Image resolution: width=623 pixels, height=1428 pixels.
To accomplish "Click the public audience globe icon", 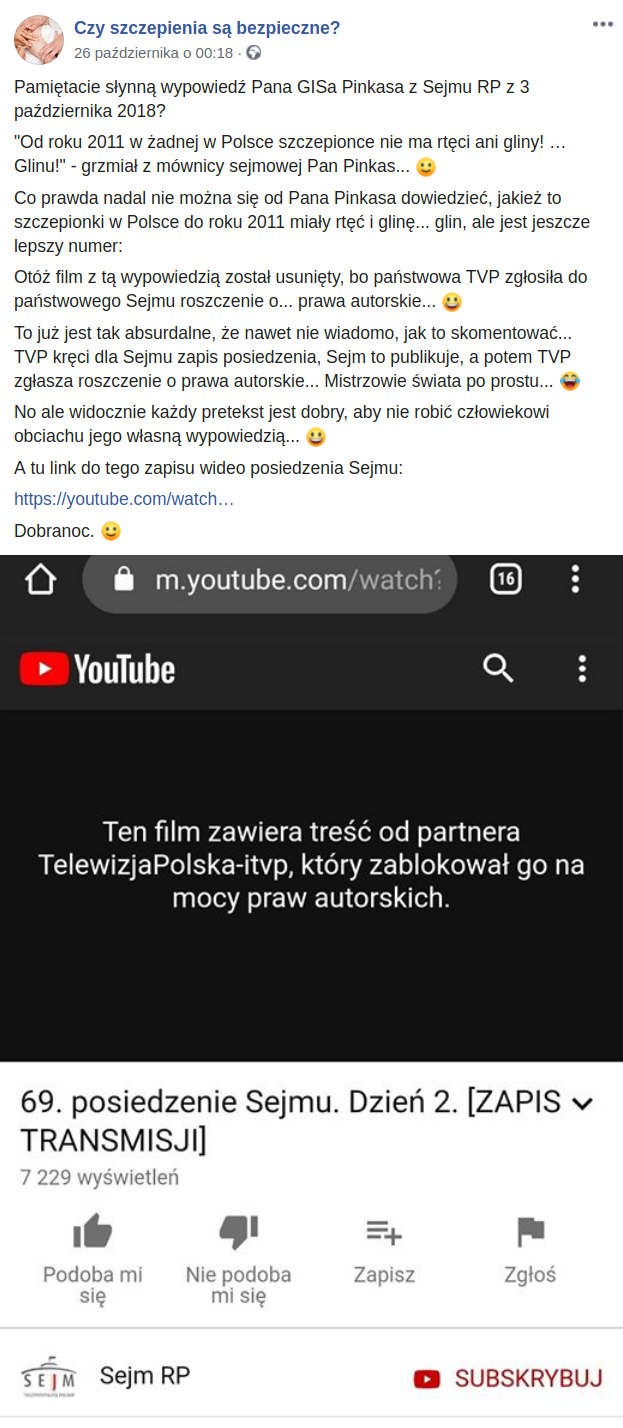I will (253, 52).
